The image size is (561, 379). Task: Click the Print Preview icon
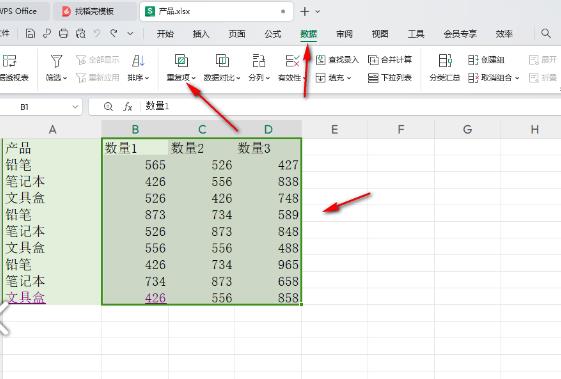[x=81, y=34]
